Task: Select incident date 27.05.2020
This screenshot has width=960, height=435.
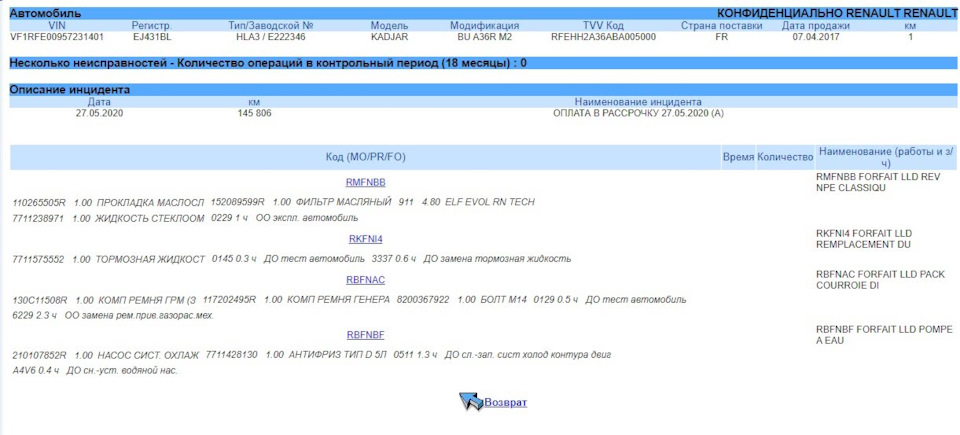Action: (x=99, y=113)
